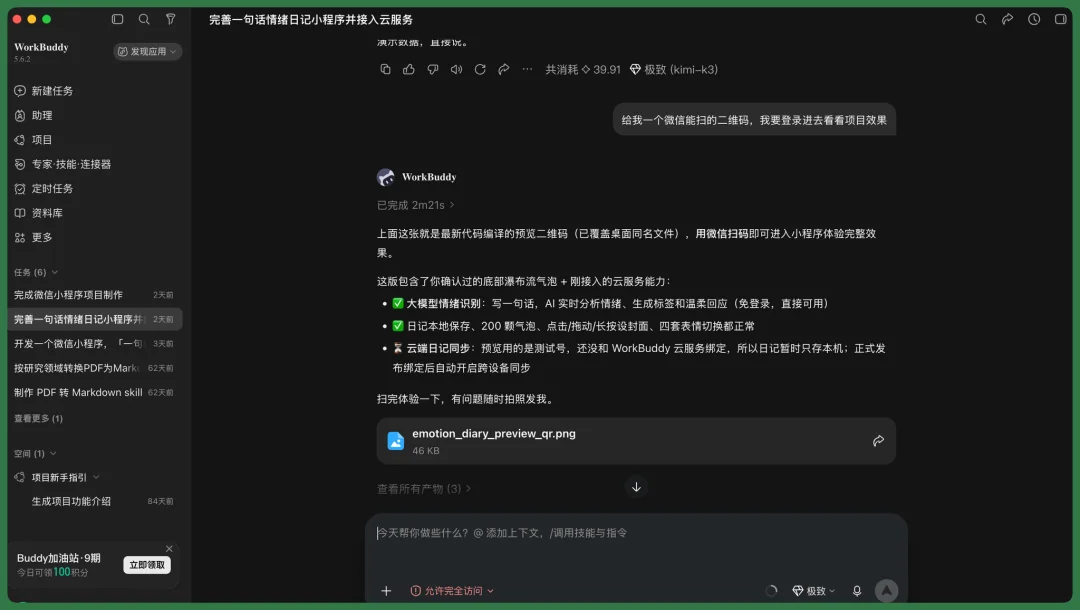Search conversation using top-right magnifier
This screenshot has height=610, width=1080.
tap(981, 19)
